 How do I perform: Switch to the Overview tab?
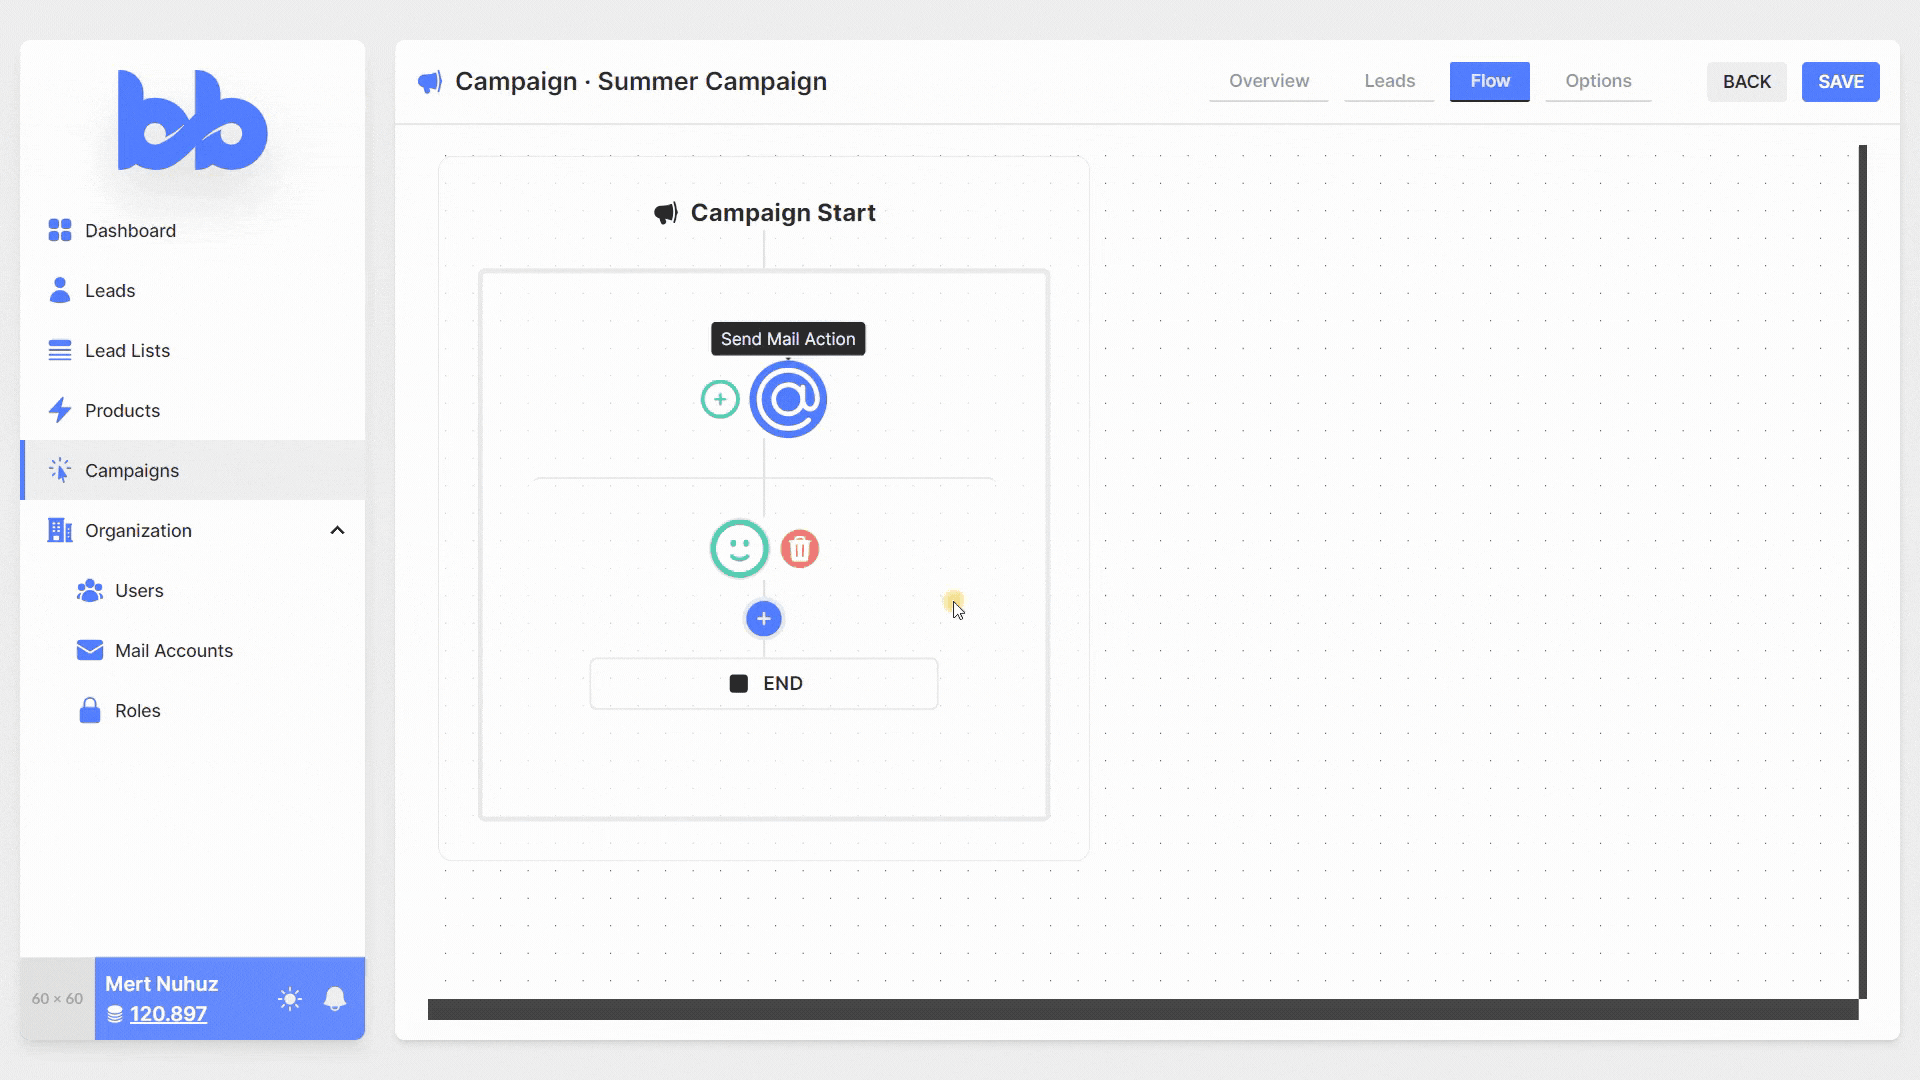[x=1268, y=81]
